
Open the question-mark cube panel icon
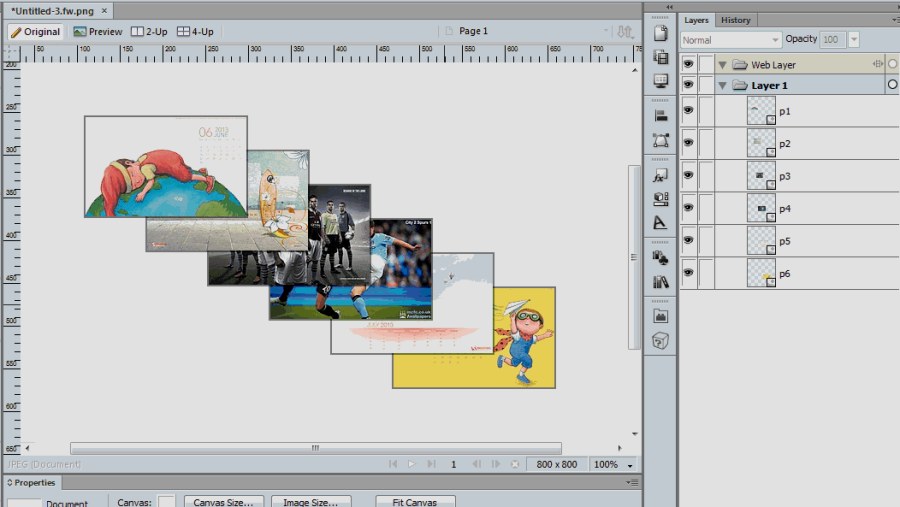[x=661, y=341]
